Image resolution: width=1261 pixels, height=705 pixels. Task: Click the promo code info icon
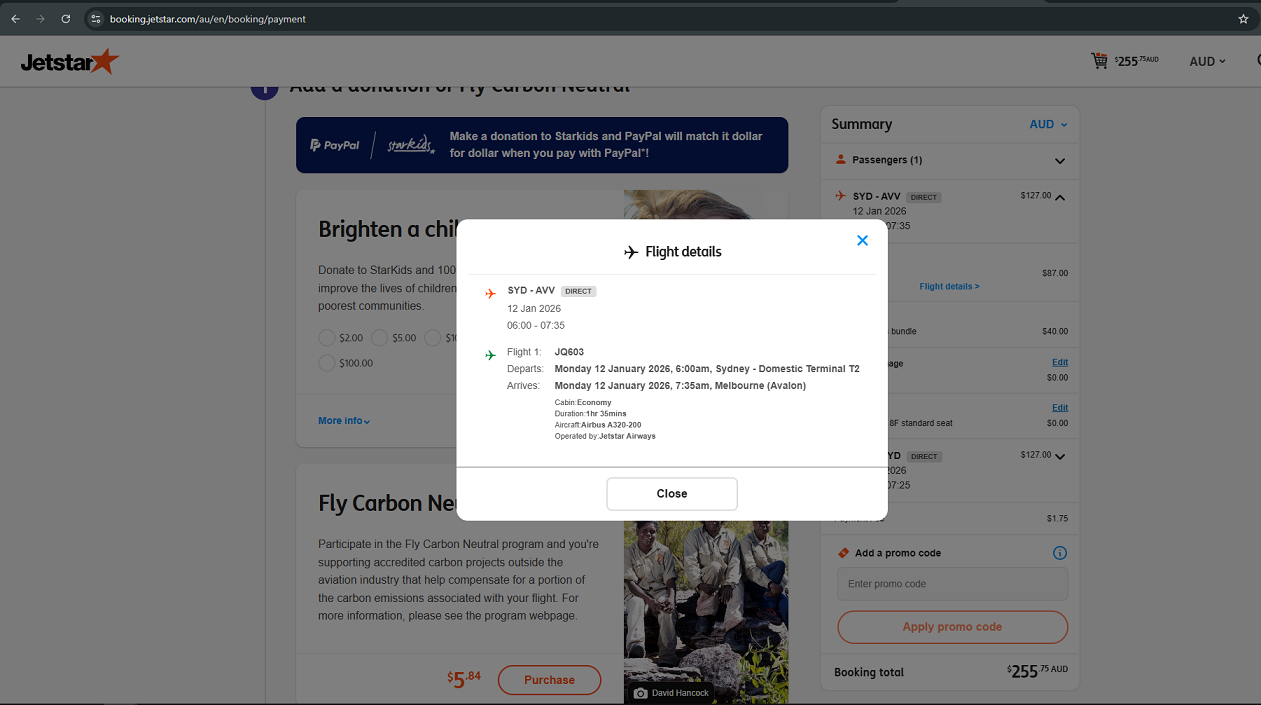click(1060, 553)
